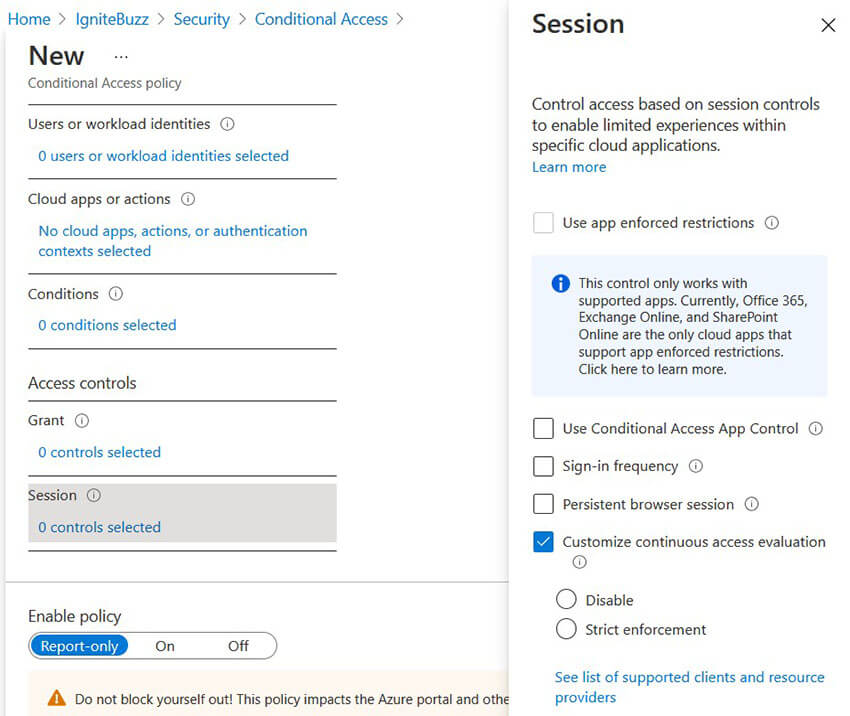Select the Disable radio option
Viewport: 850px width, 716px height.
pyautogui.click(x=567, y=599)
